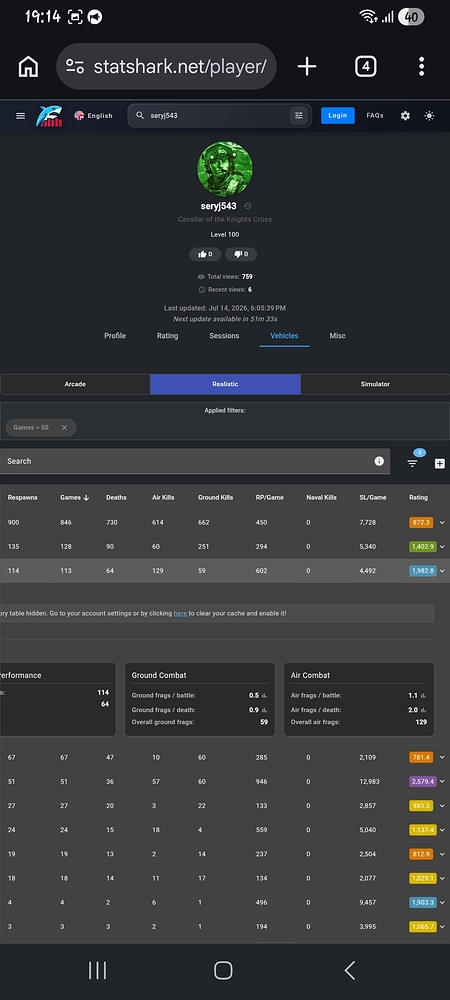Show info for vehicle search field
Viewport: 450px width, 1000px height.
(x=379, y=461)
